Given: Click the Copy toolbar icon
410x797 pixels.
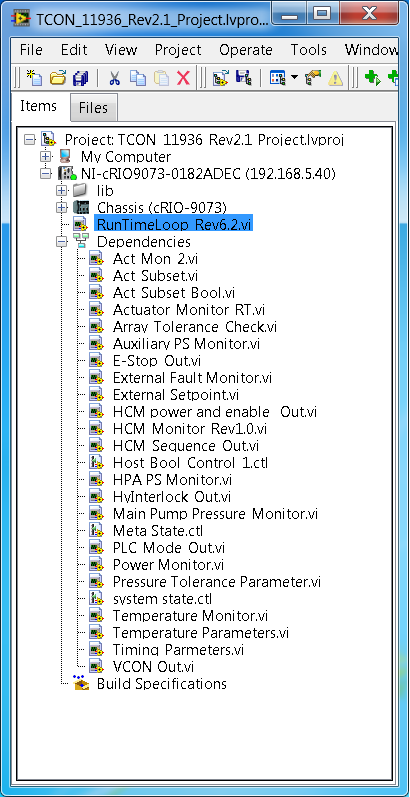Looking at the screenshot, I should pyautogui.click(x=138, y=78).
